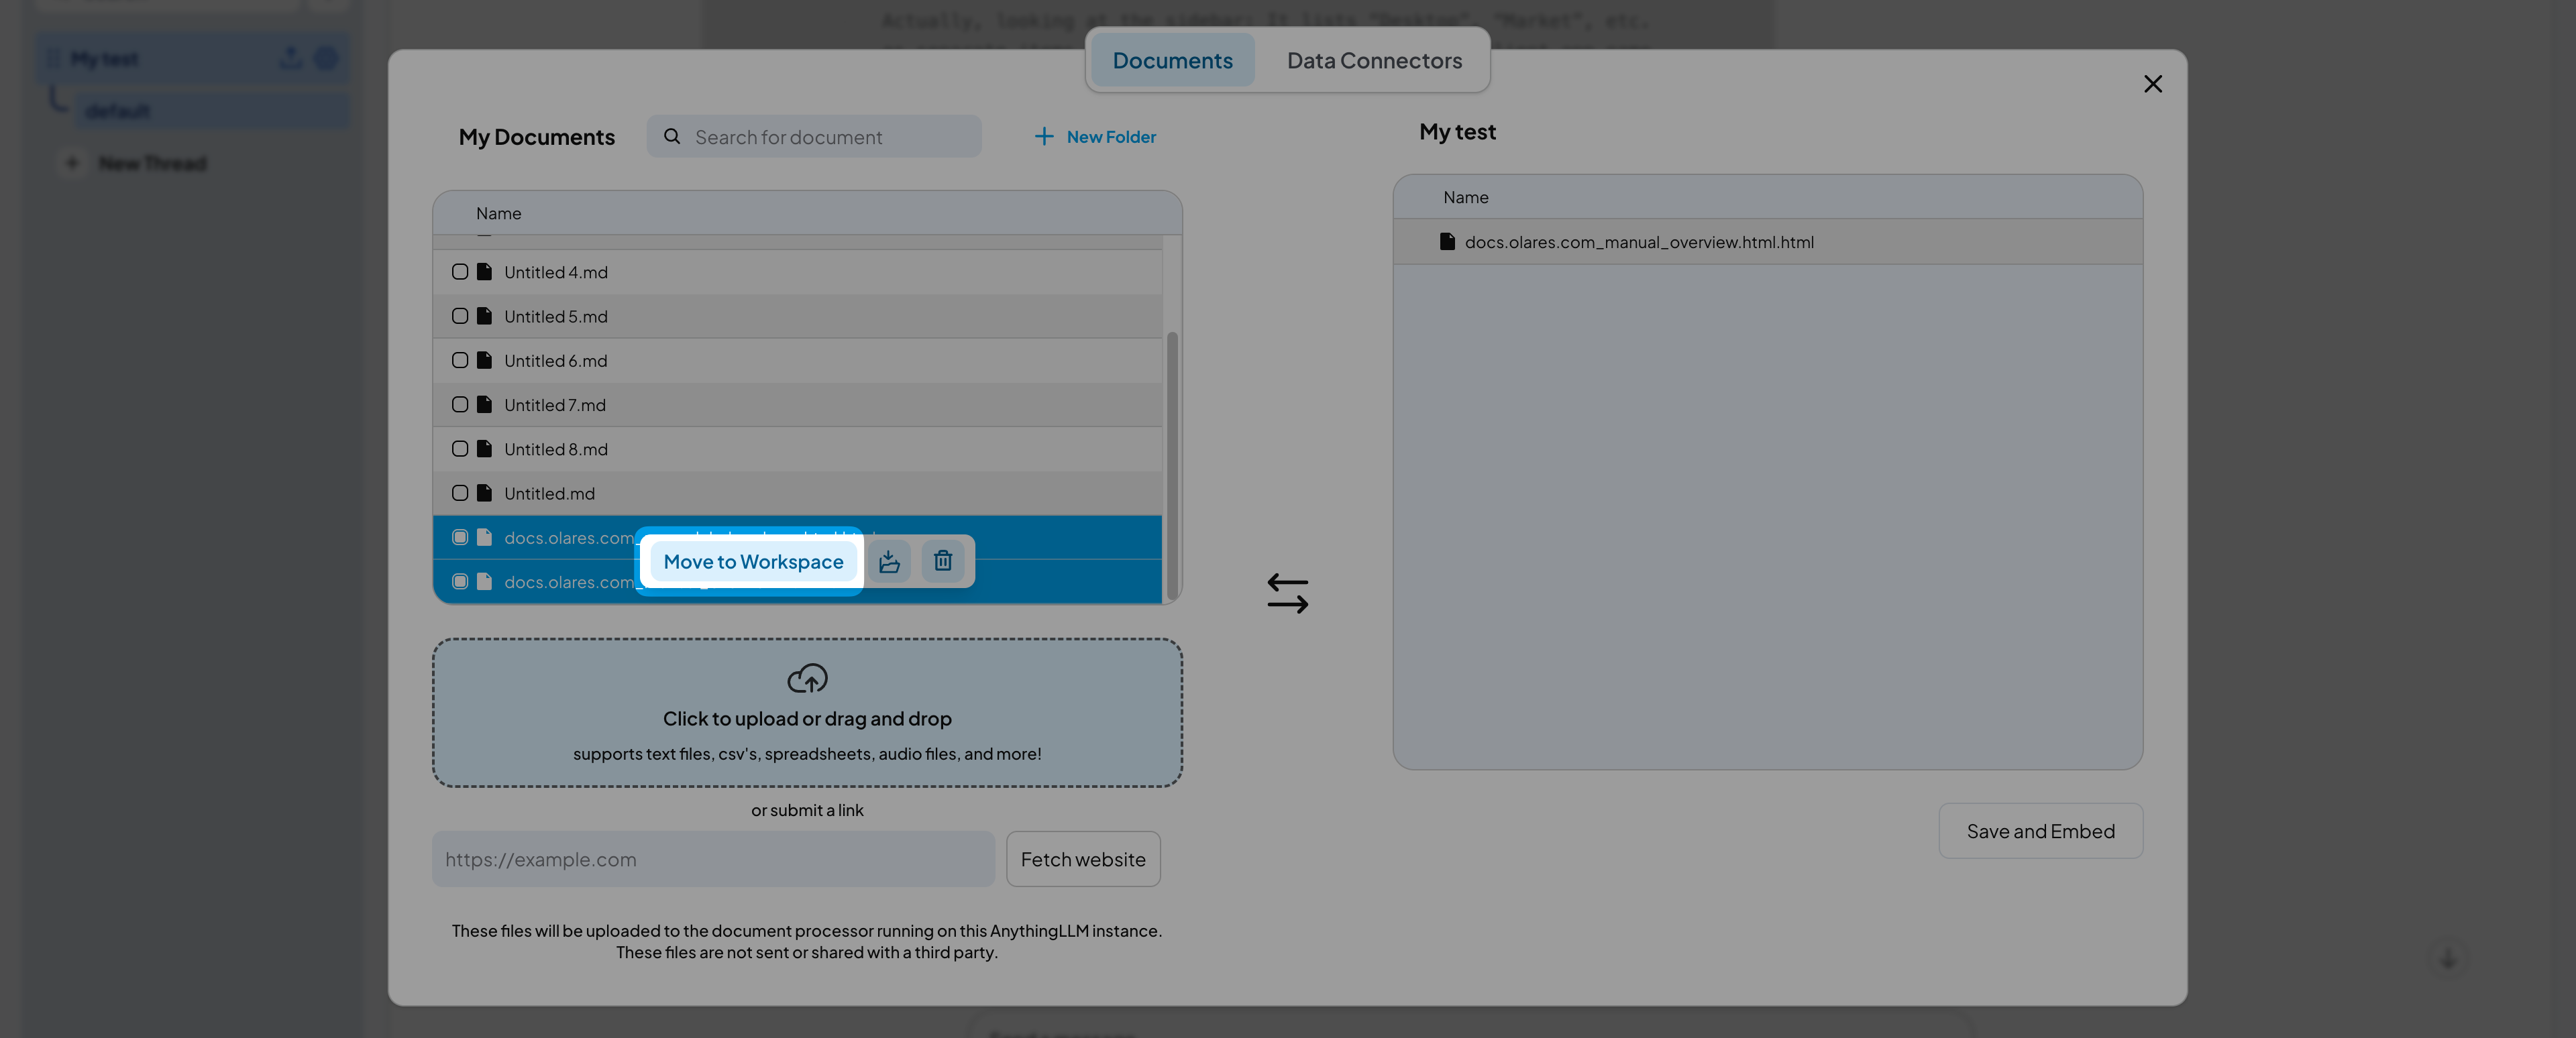The image size is (2576, 1038).
Task: Check the Untitled 4.md checkbox
Action: [x=460, y=272]
